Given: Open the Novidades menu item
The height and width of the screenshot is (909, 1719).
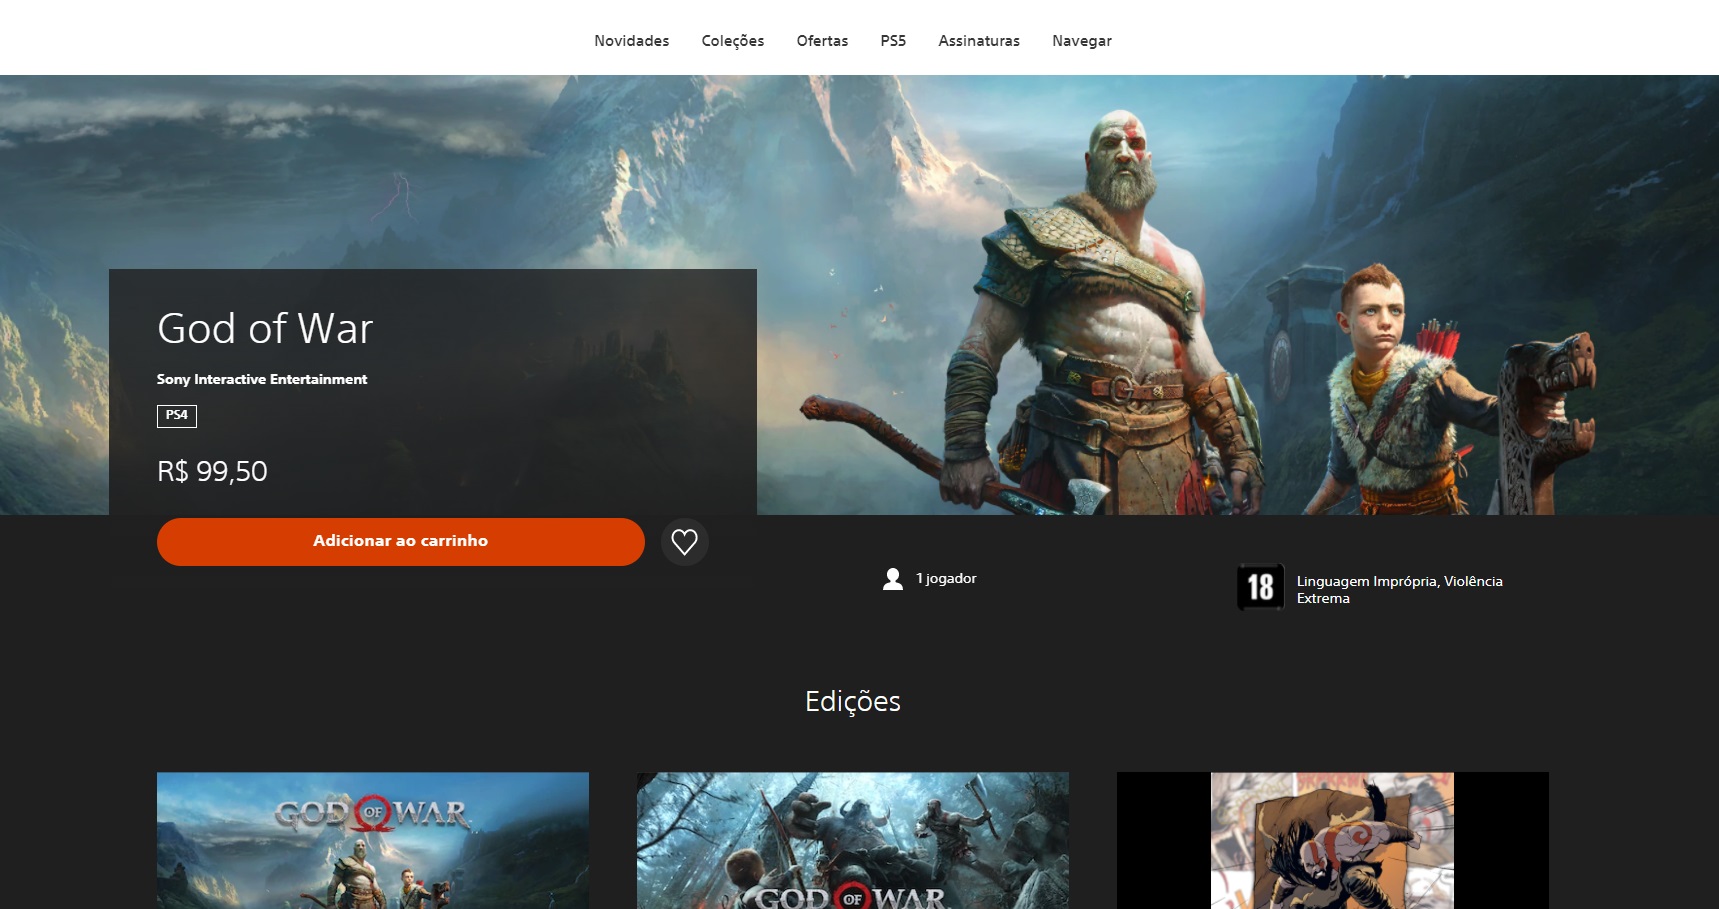Looking at the screenshot, I should click(x=631, y=41).
